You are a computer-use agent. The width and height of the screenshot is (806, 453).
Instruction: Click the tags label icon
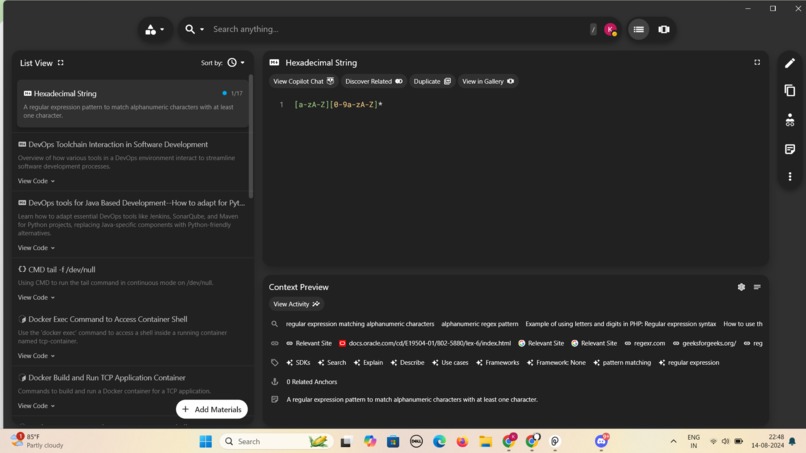coord(274,363)
